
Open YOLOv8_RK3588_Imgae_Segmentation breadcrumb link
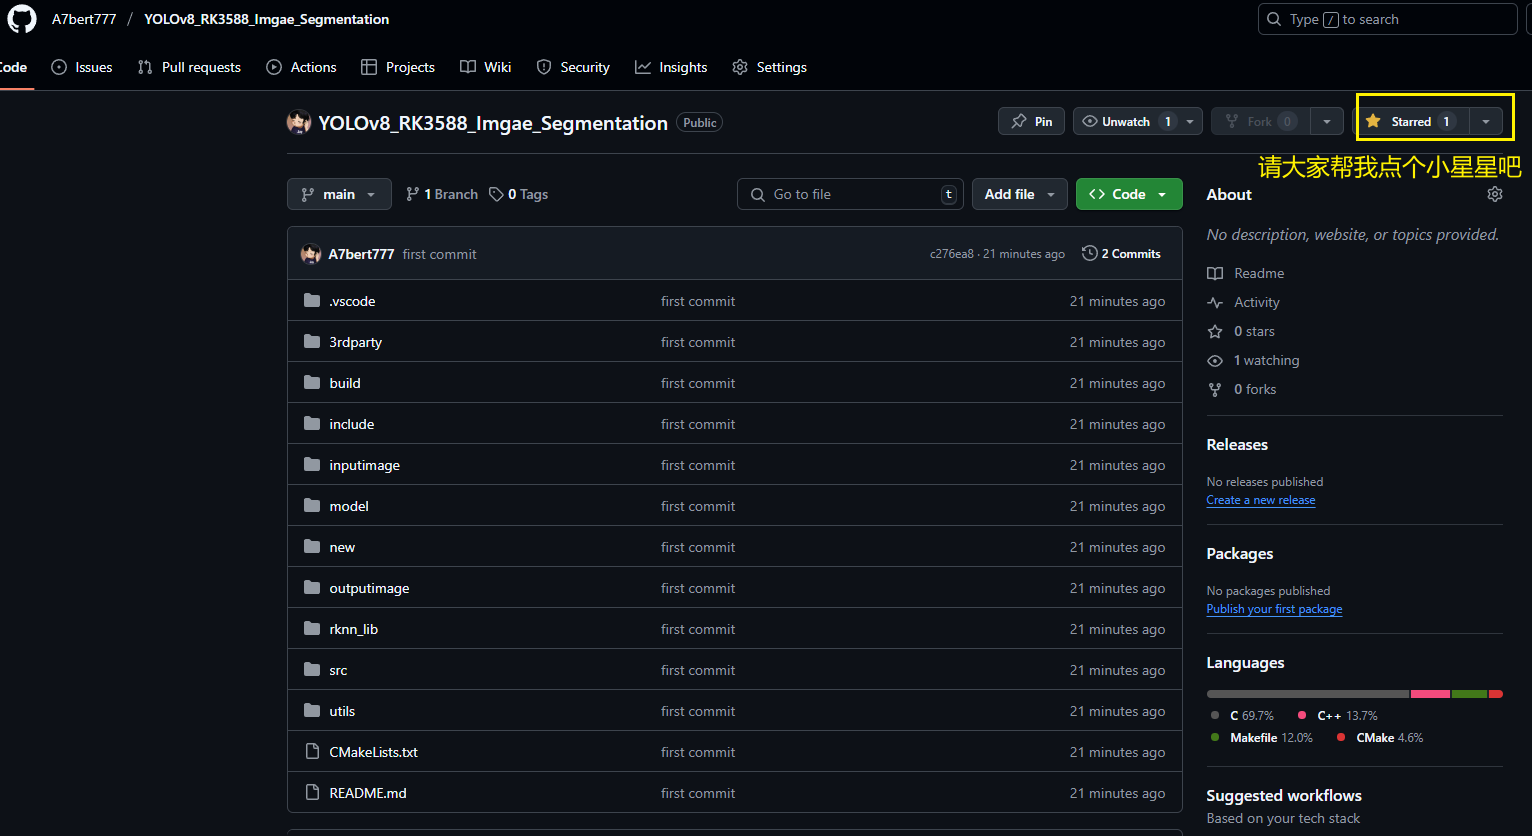tap(267, 19)
